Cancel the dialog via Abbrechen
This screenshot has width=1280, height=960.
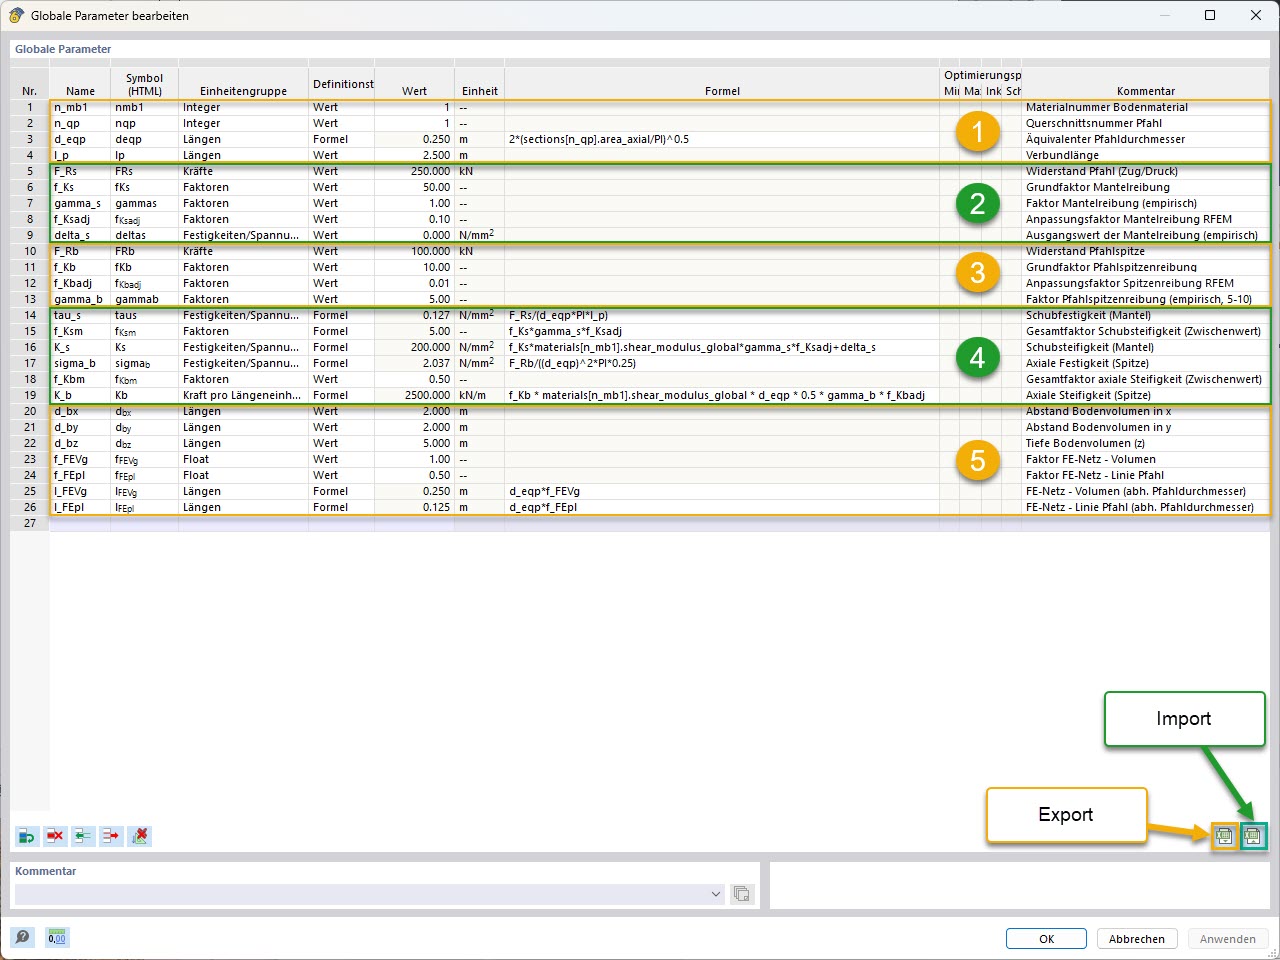[1137, 938]
